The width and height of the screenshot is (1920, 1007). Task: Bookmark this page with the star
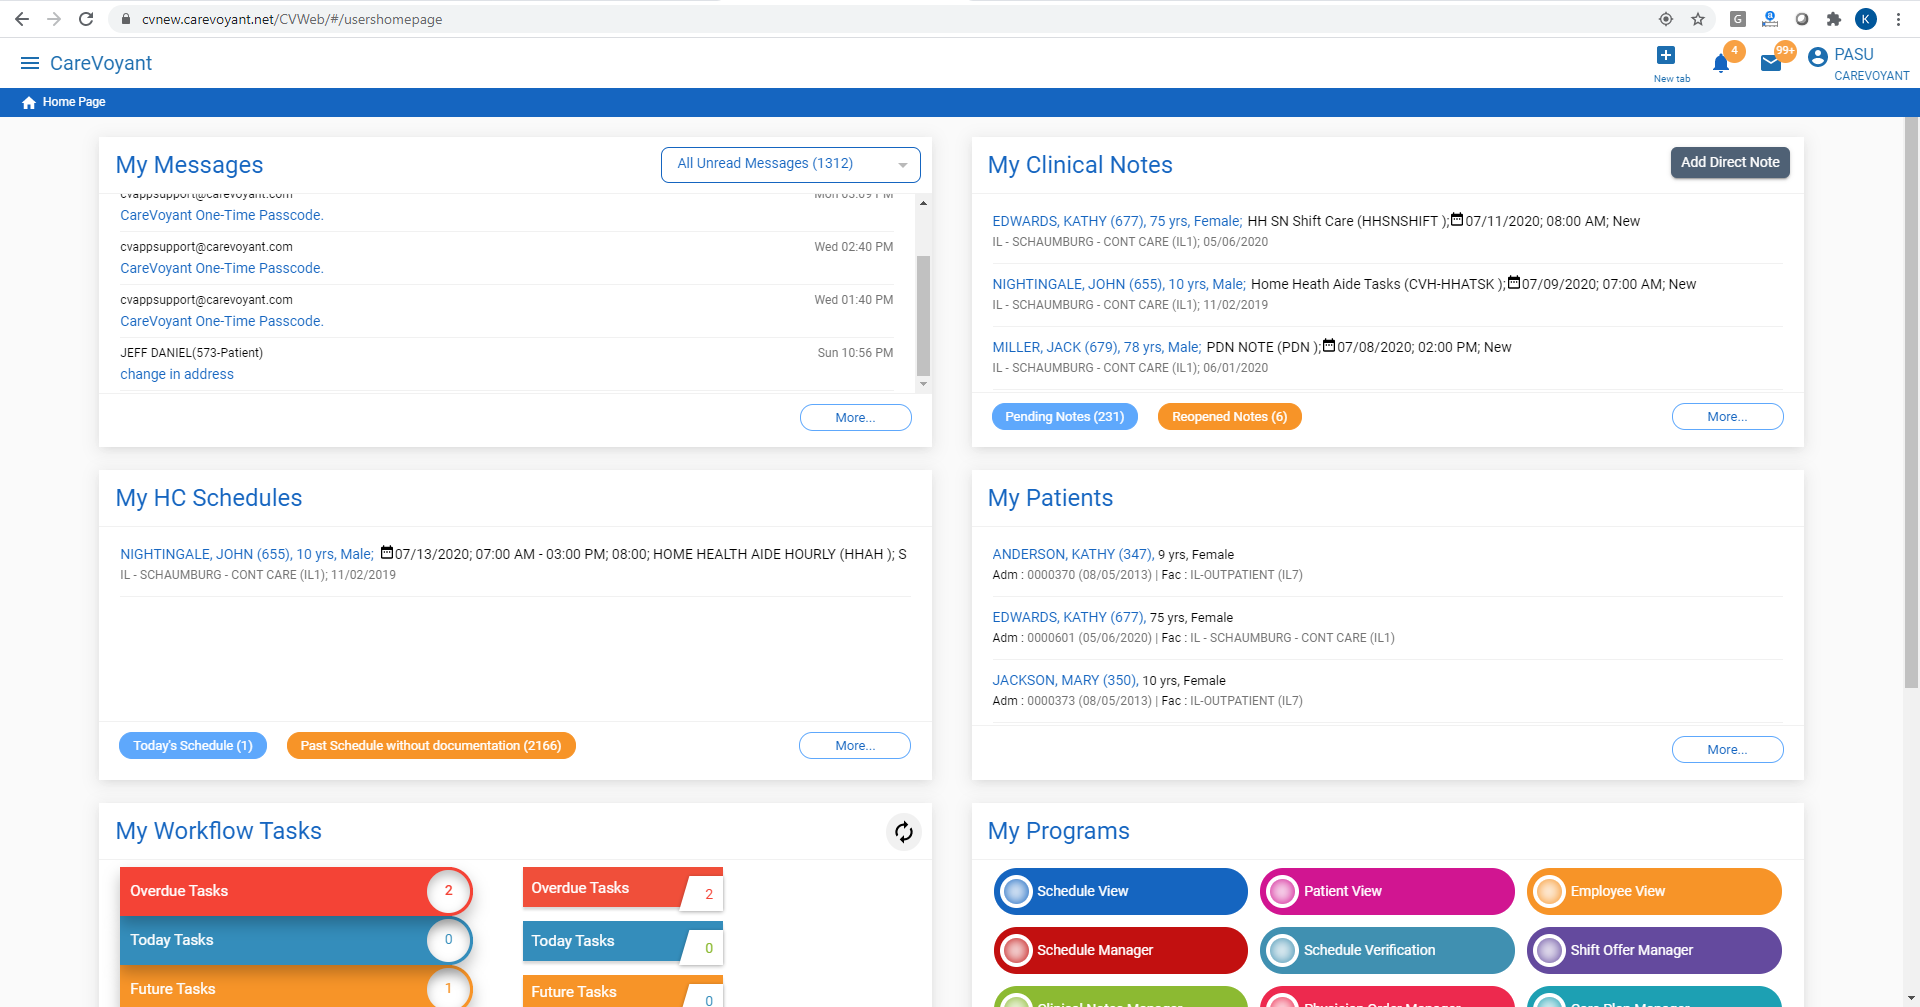coord(1698,19)
